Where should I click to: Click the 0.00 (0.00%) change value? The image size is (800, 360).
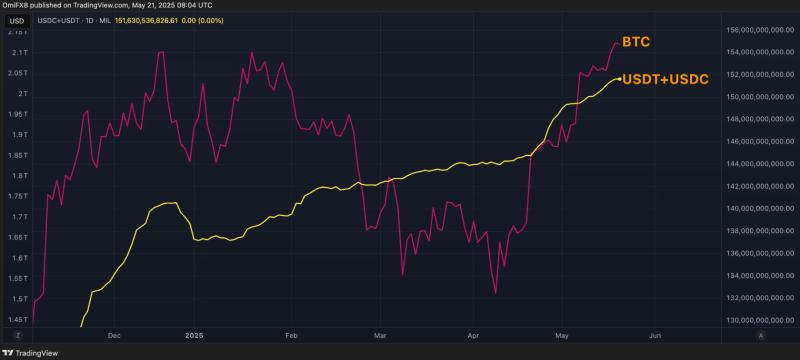pos(204,21)
